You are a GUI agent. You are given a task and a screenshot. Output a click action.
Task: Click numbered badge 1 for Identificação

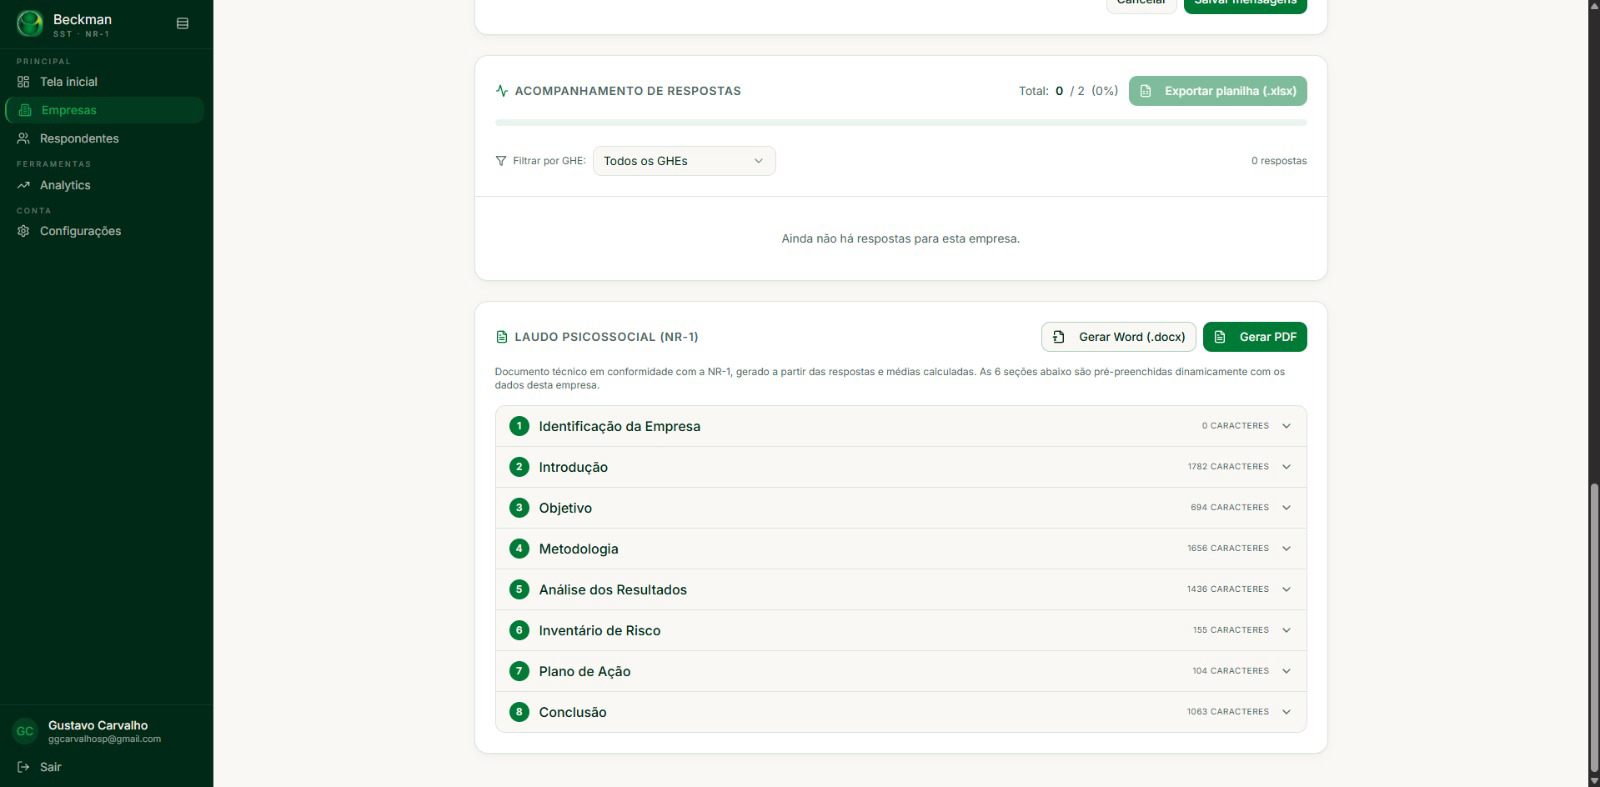click(x=519, y=426)
